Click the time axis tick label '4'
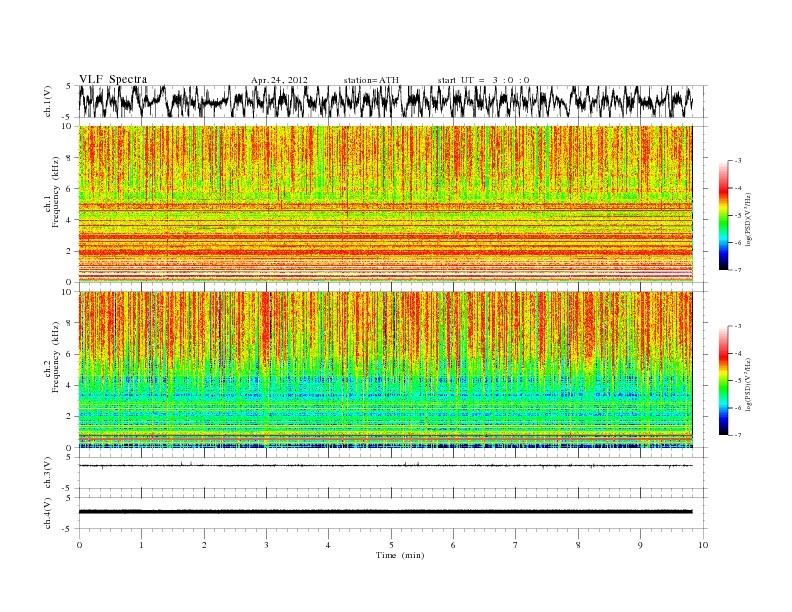 pyautogui.click(x=328, y=545)
